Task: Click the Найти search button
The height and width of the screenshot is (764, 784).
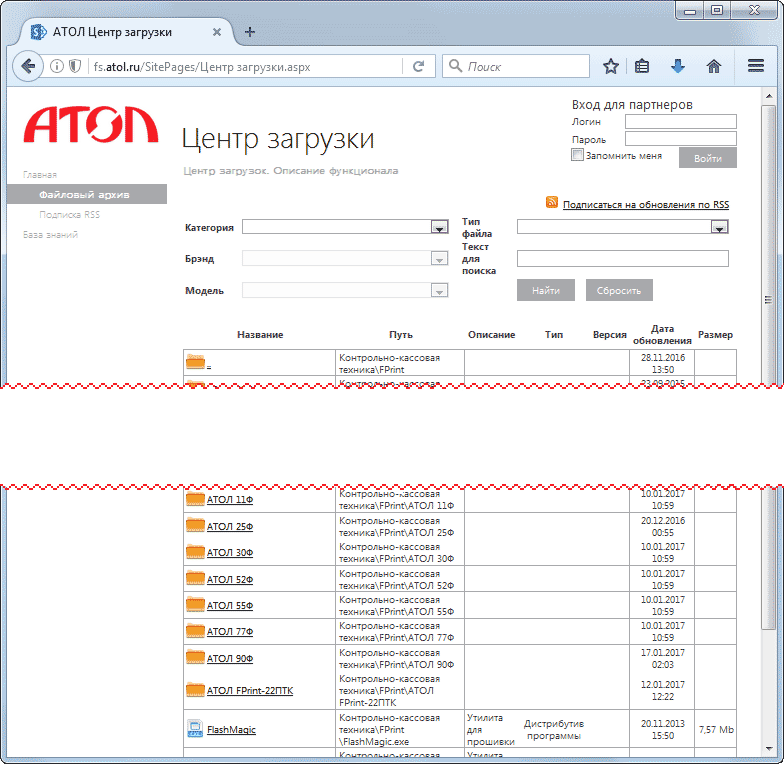Action: [546, 290]
